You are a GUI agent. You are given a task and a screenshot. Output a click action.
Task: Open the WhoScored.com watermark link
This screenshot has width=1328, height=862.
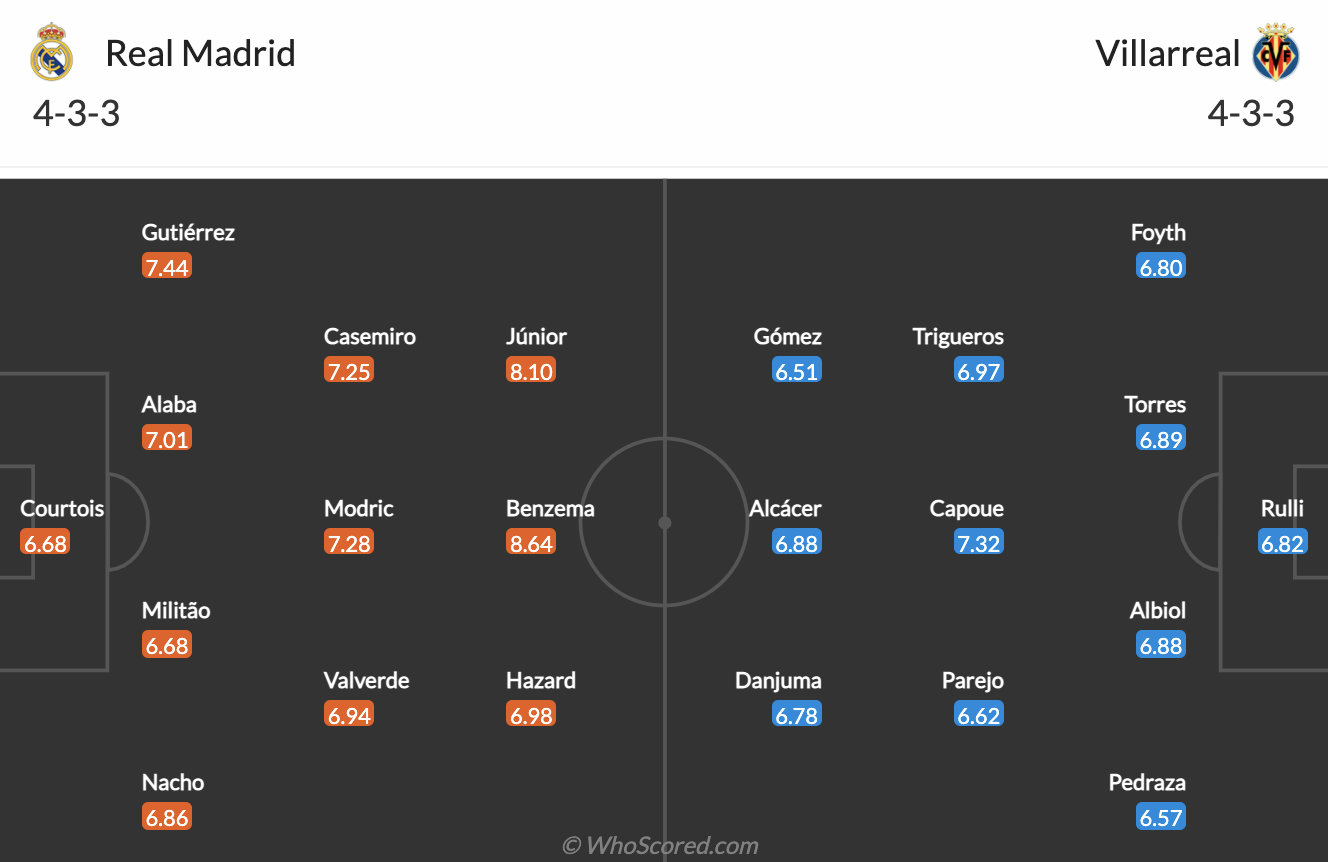pos(660,846)
